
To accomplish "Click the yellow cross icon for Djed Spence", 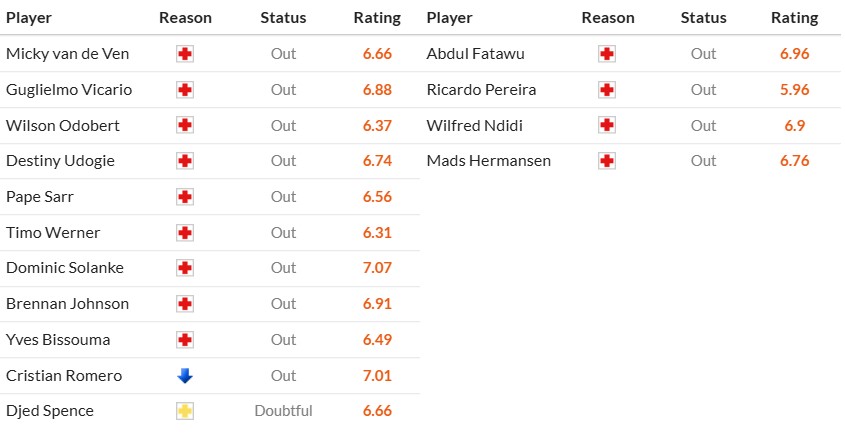I will coord(185,411).
